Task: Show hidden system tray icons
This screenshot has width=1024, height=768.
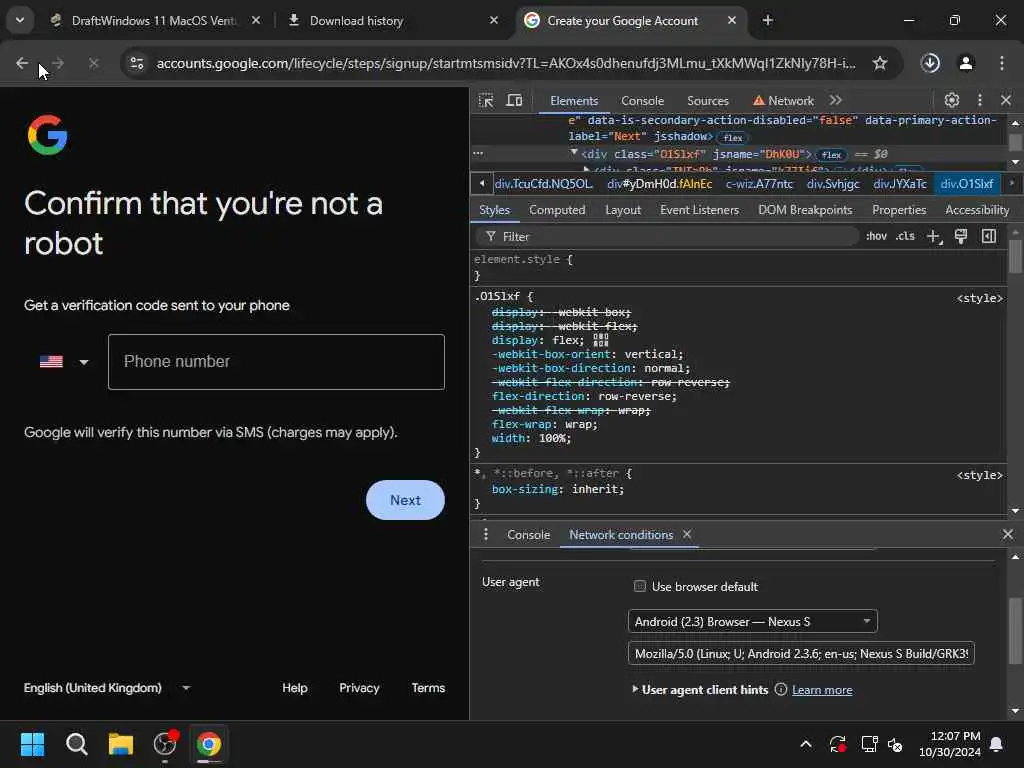Action: tap(806, 744)
